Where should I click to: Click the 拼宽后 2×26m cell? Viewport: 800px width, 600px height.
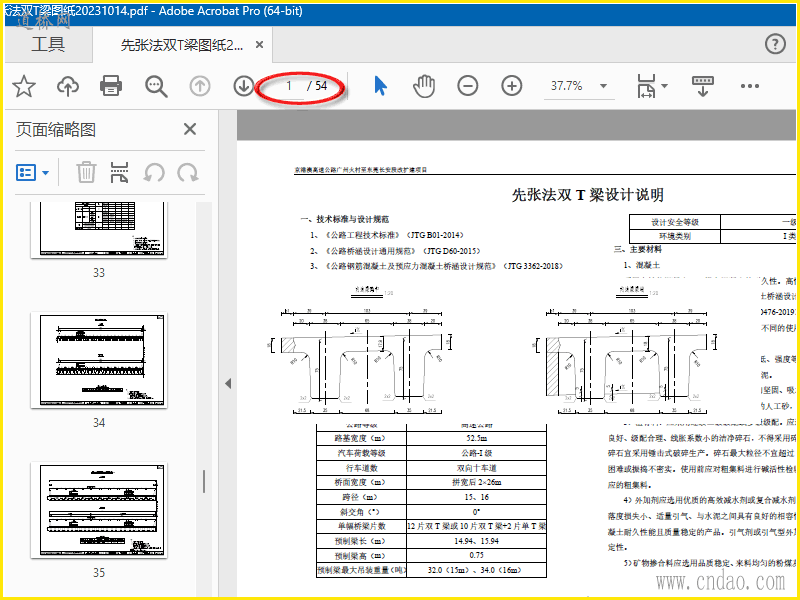click(x=477, y=482)
